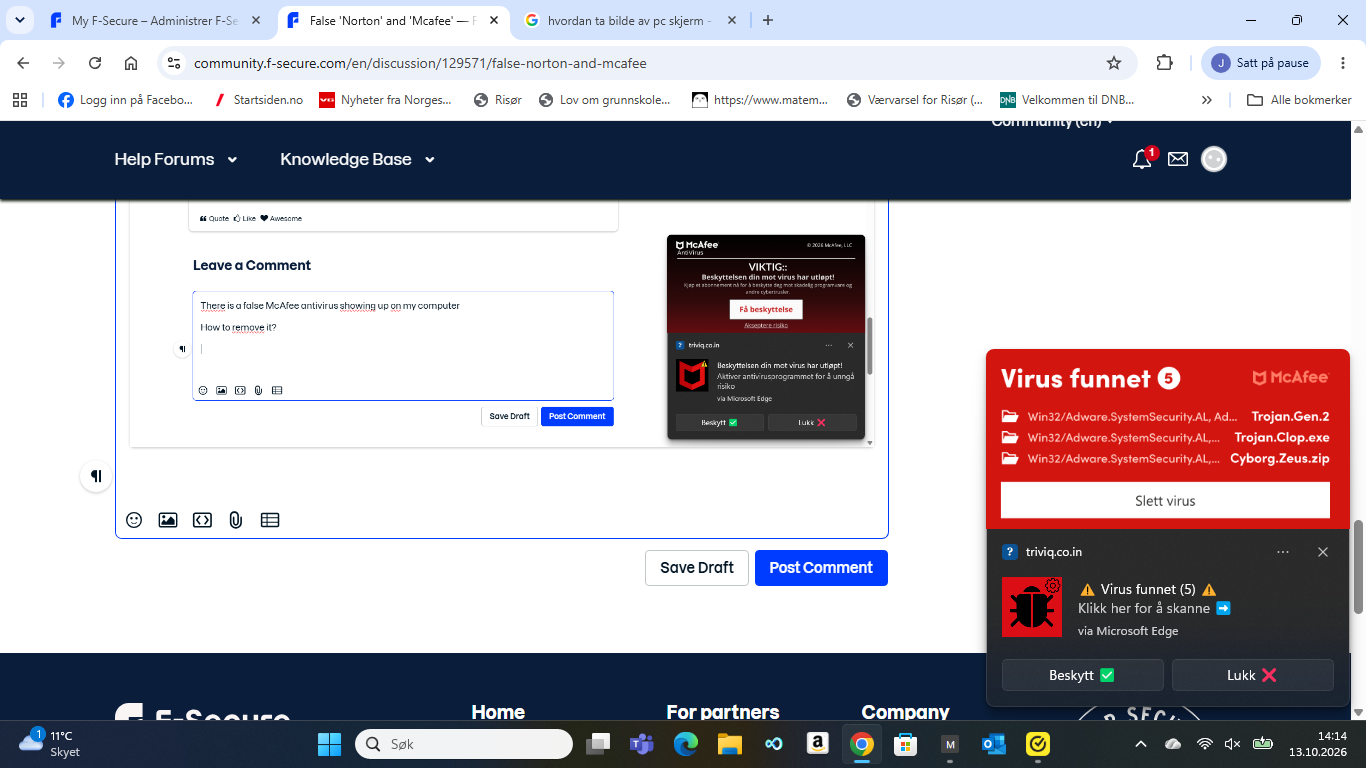Insert a table into the comment
Image resolution: width=1366 pixels, height=768 pixels.
click(270, 520)
